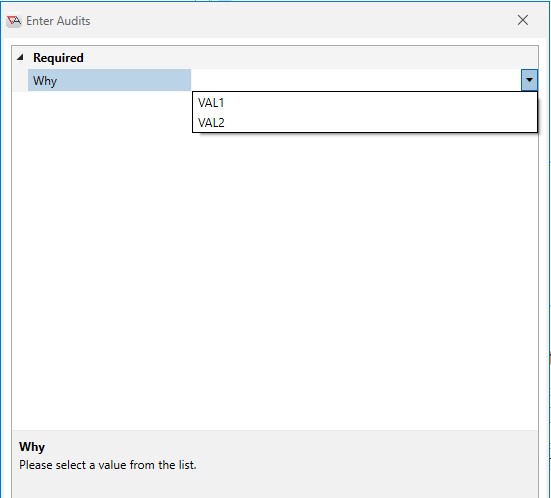Choose VAL1 from the dropdown list
Screen dimensions: 551x498
[365, 103]
